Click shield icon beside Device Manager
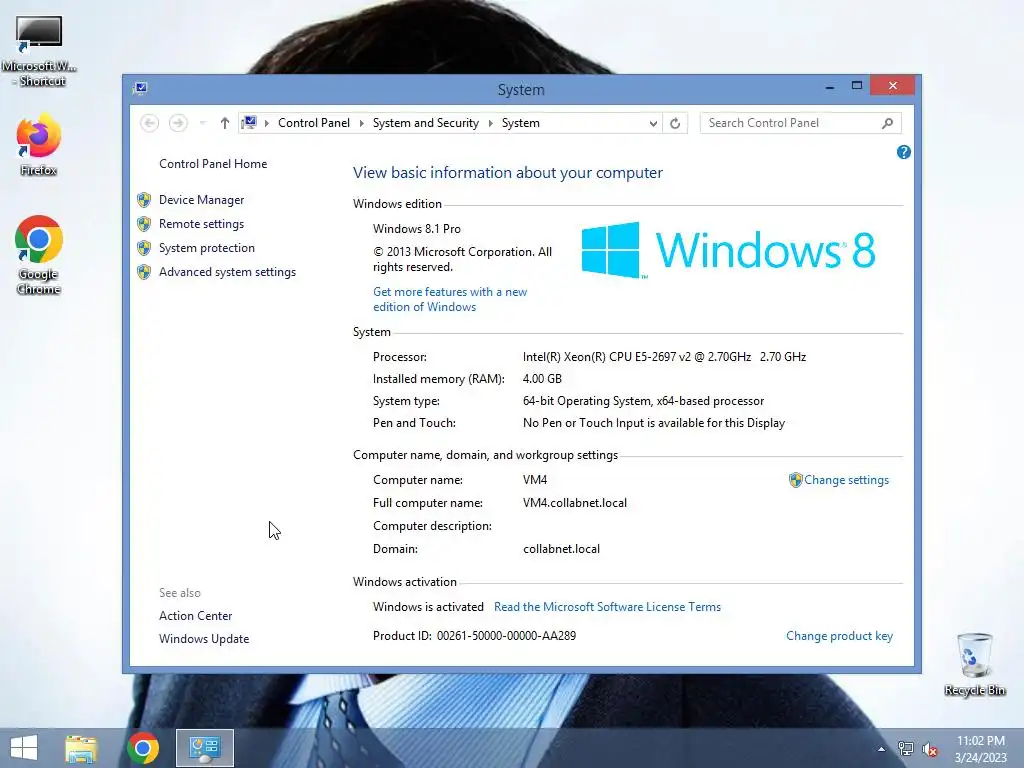Screen dimensions: 1024x768 click(144, 200)
